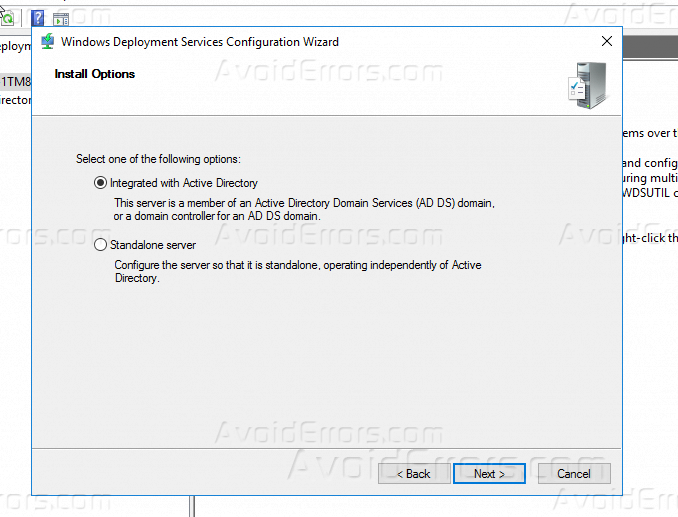Click the wizard's title bar icon
This screenshot has width=678, height=517.
coord(47,42)
